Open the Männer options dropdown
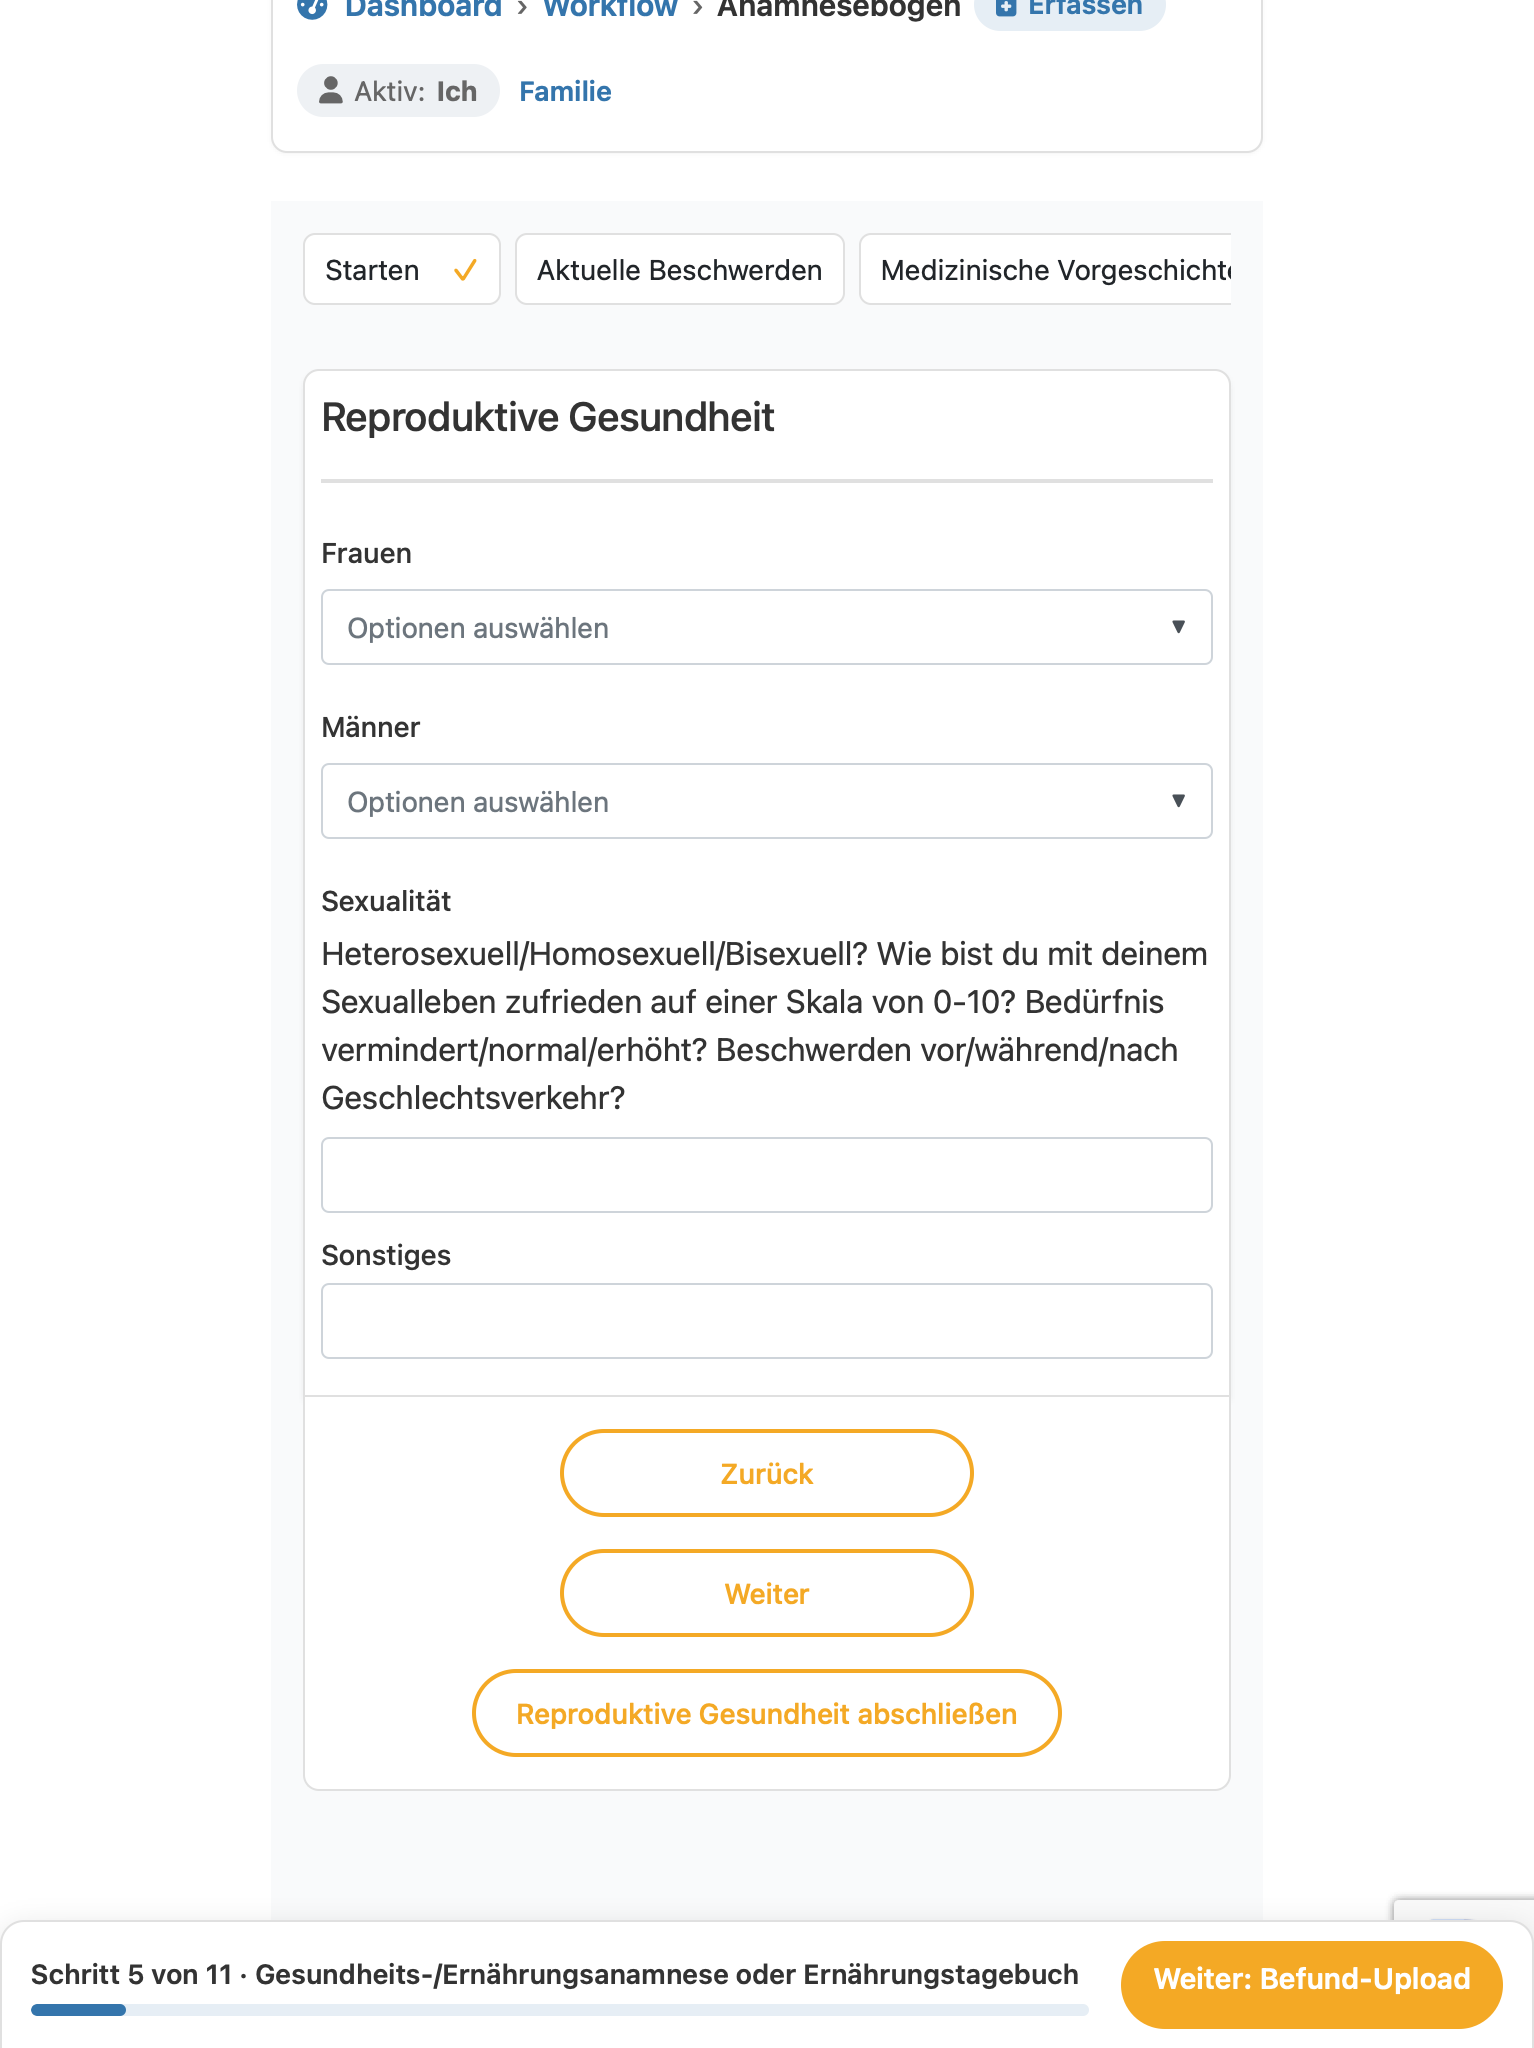Viewport: 1534px width, 2048px height. click(x=767, y=801)
